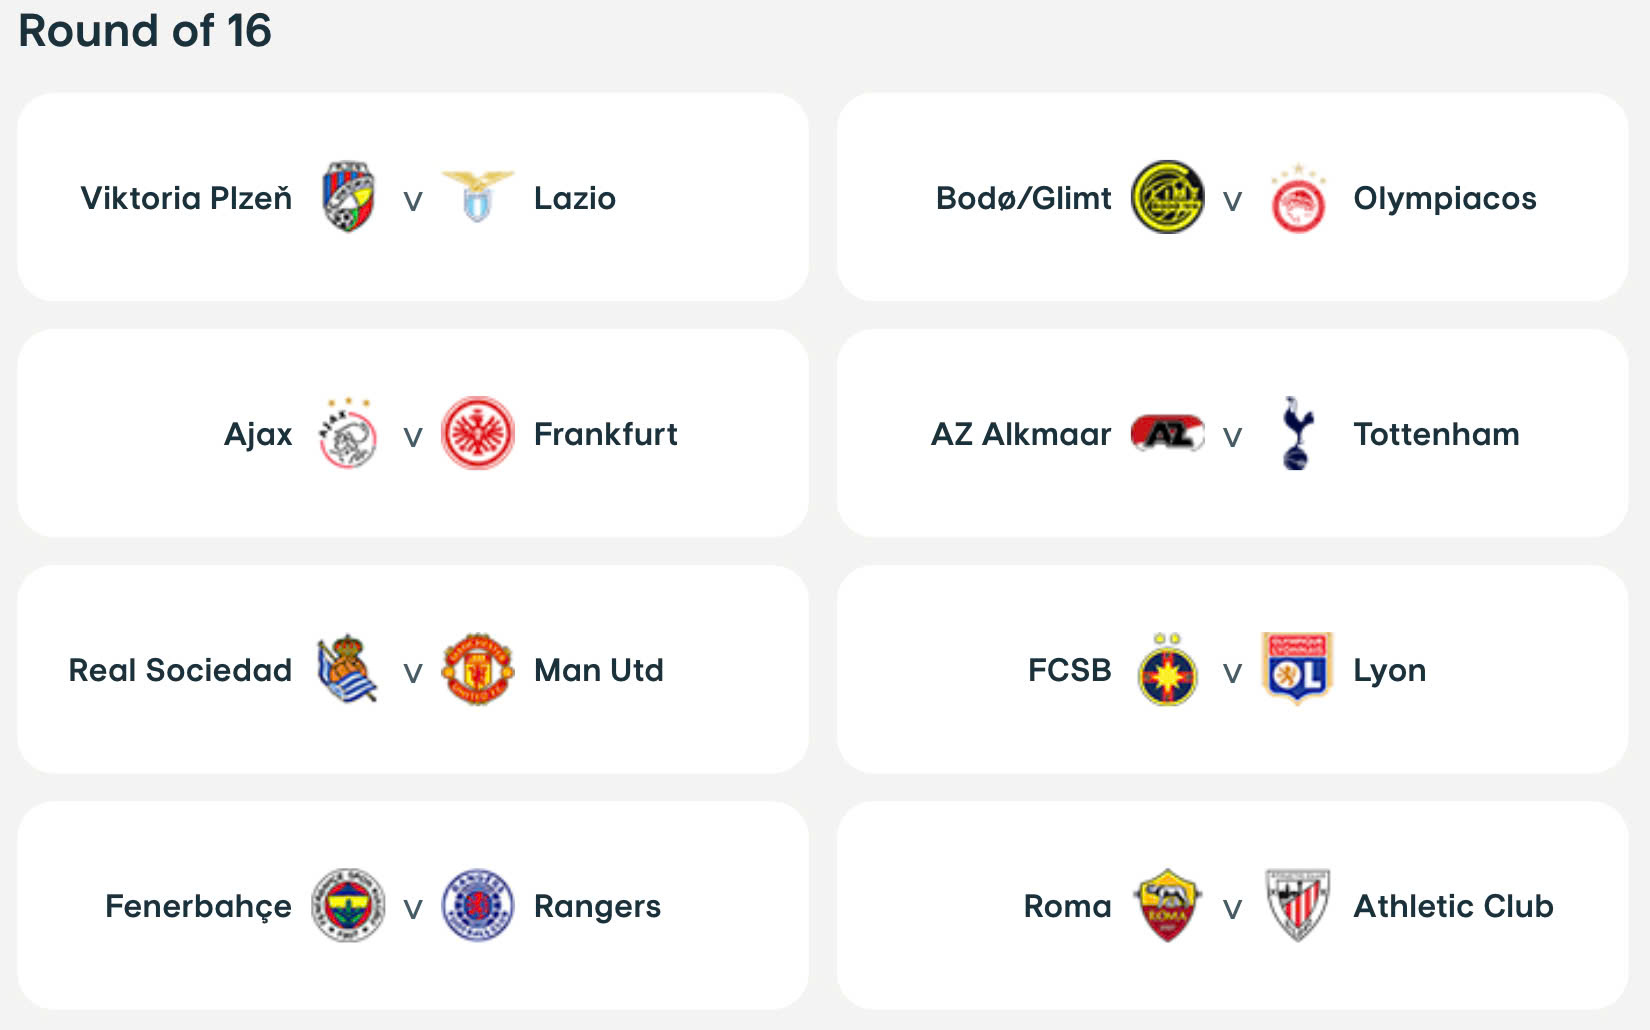Open the Real Sociedad team name link
The width and height of the screenshot is (1650, 1030).
coord(180,670)
